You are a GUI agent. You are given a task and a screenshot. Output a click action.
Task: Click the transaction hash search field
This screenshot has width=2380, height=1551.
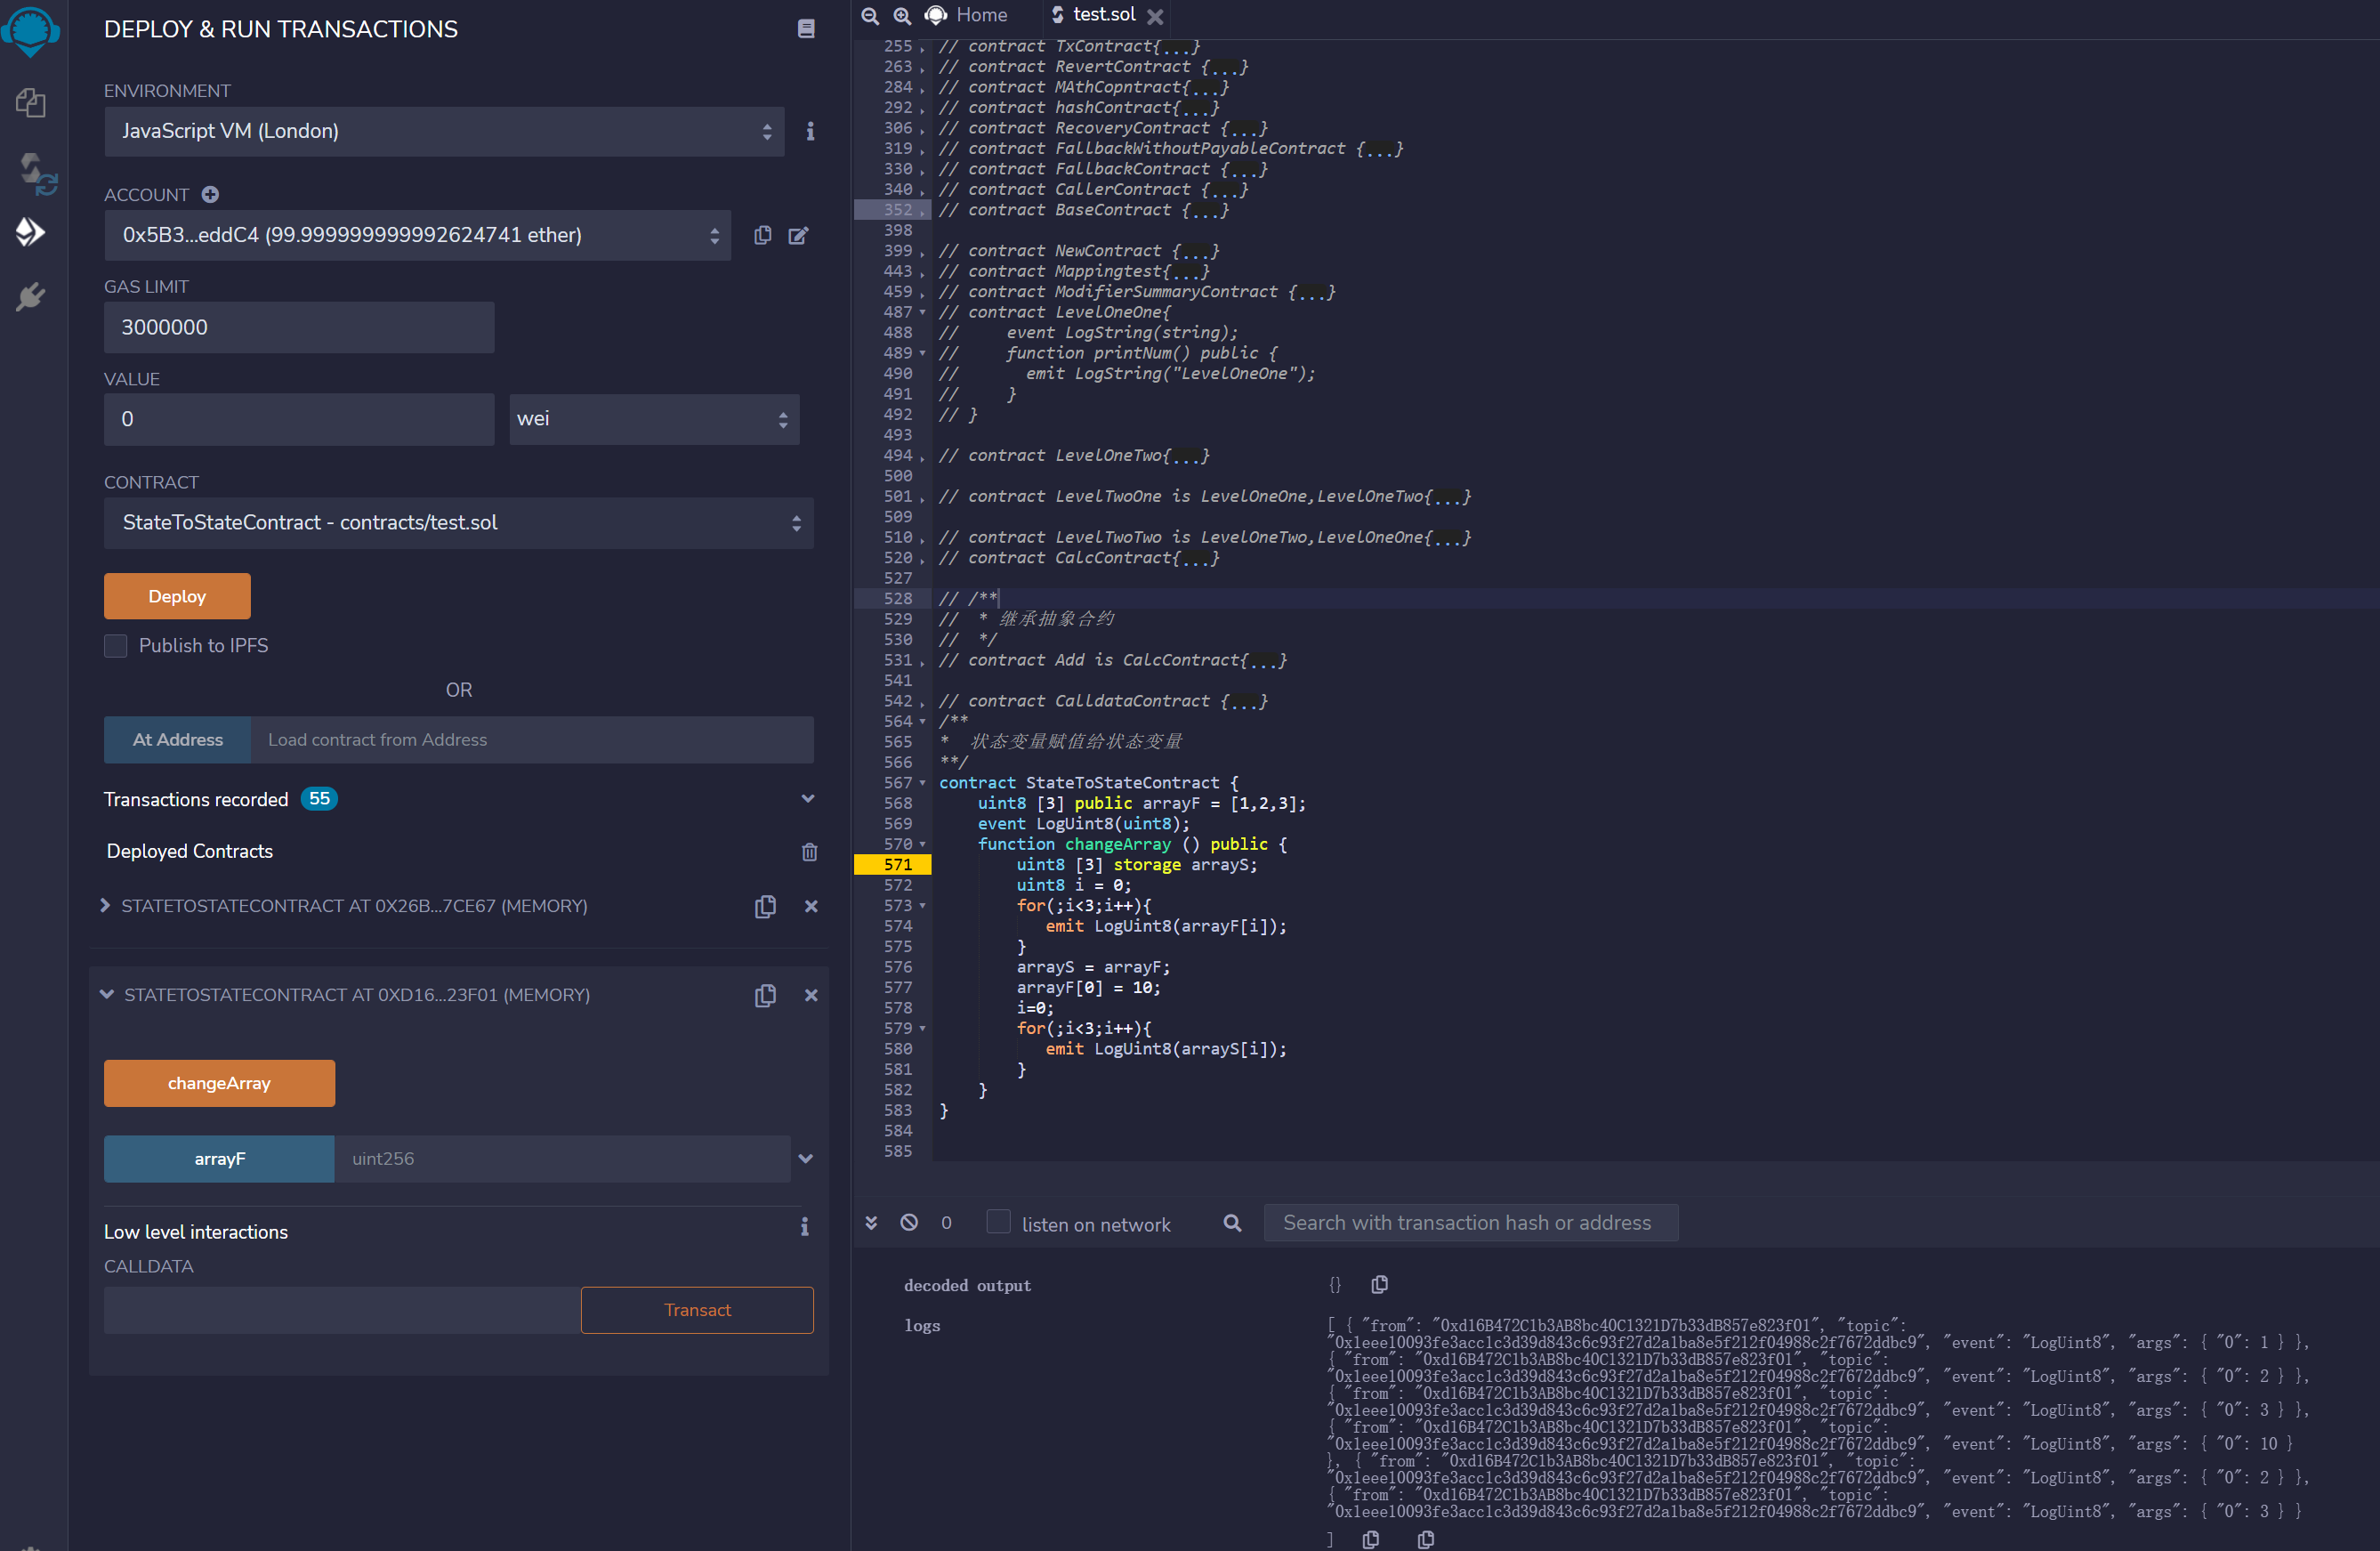click(x=1469, y=1223)
